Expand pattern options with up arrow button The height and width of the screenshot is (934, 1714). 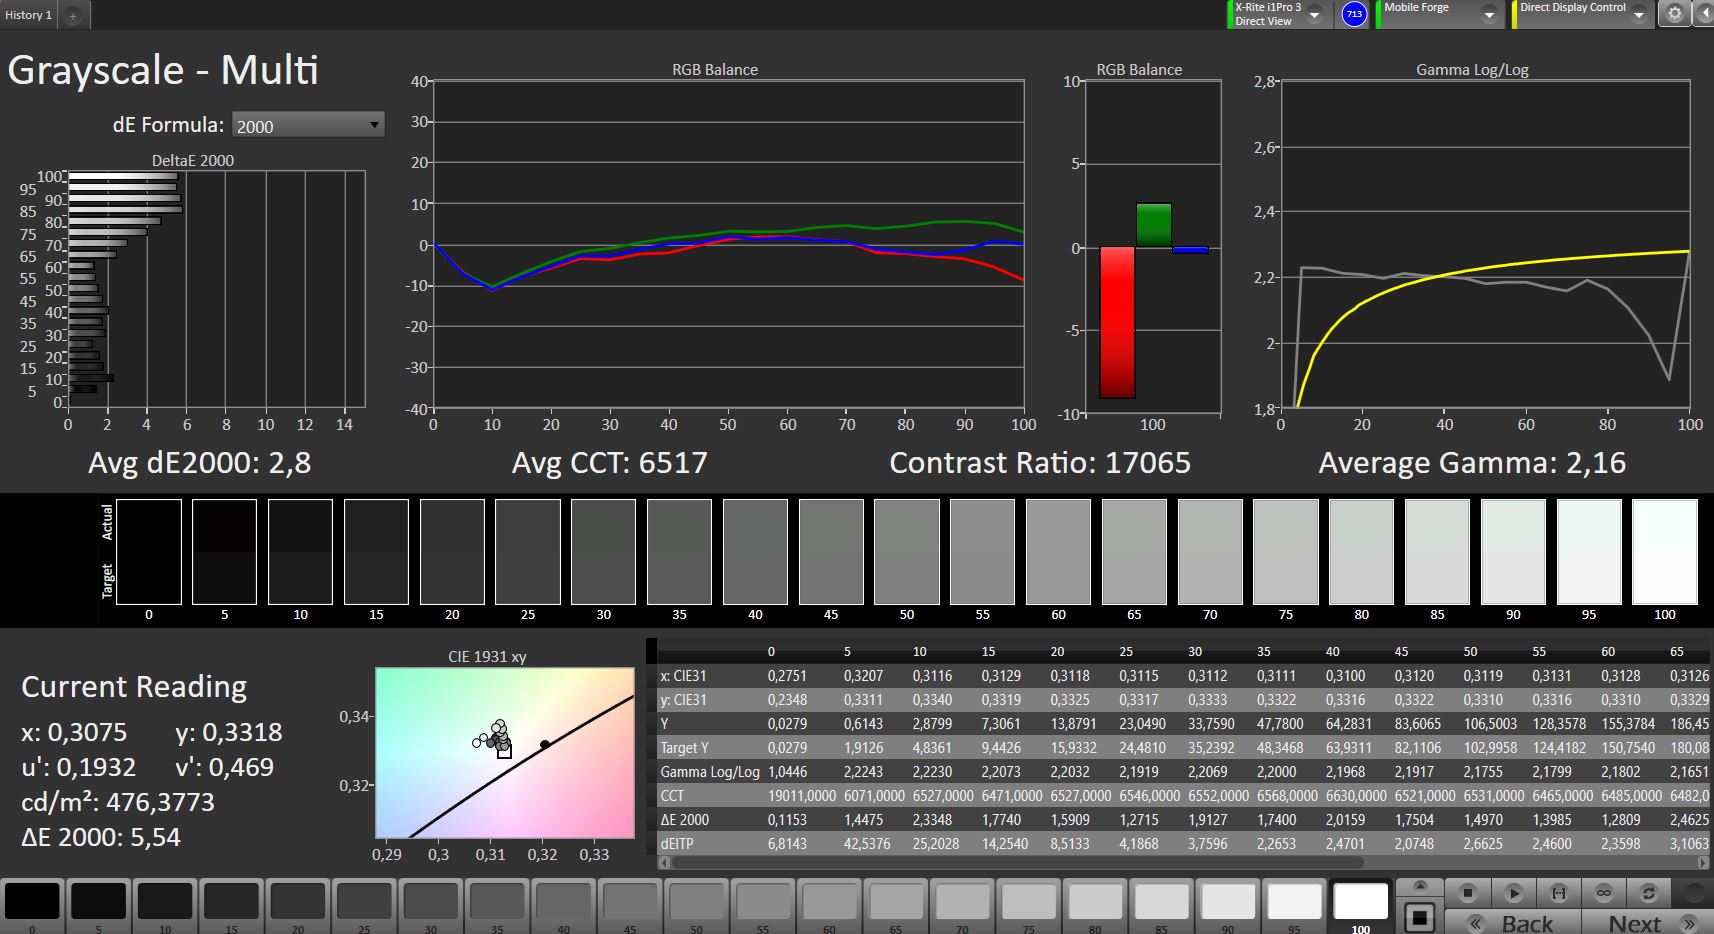pyautogui.click(x=1420, y=887)
